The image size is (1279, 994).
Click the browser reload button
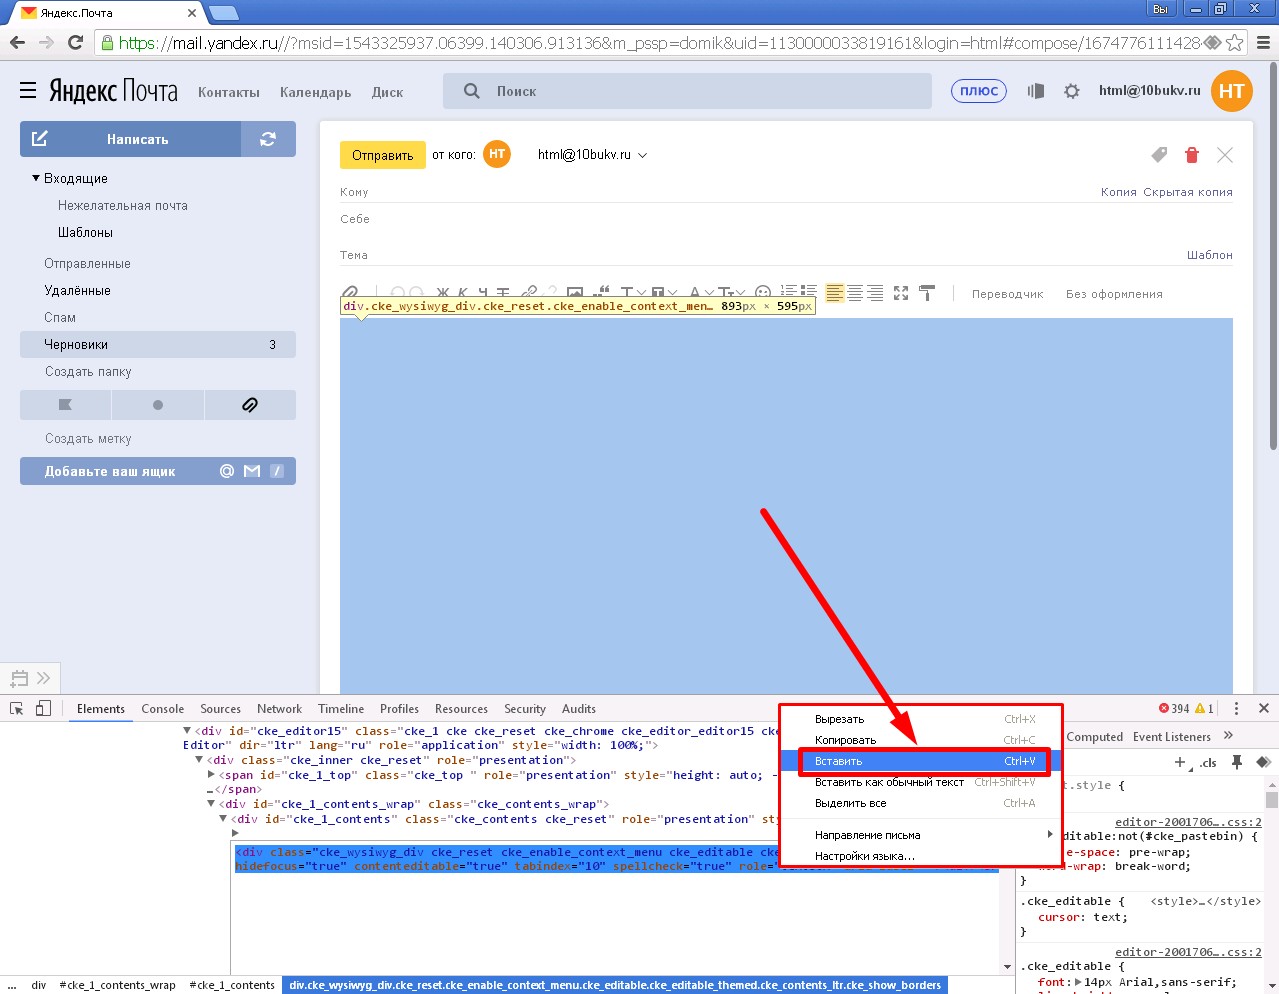(75, 42)
